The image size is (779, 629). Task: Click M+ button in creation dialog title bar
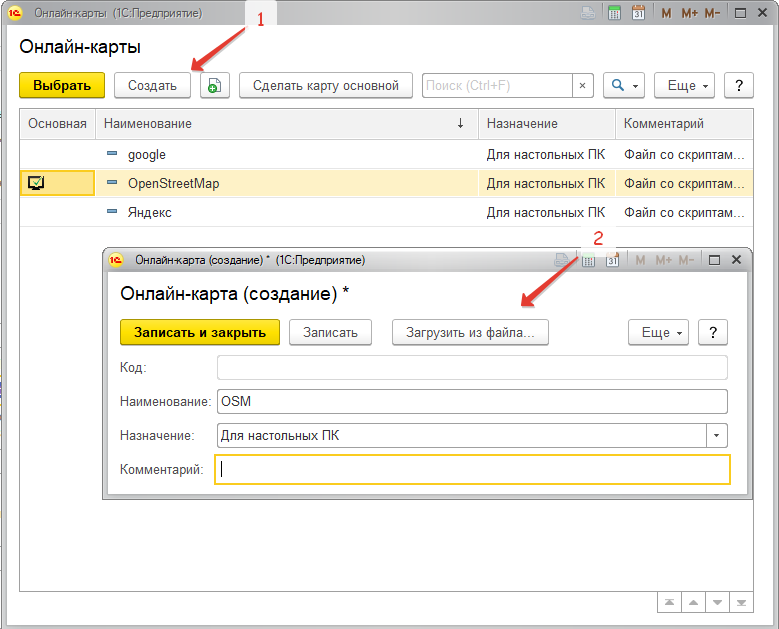tap(663, 260)
